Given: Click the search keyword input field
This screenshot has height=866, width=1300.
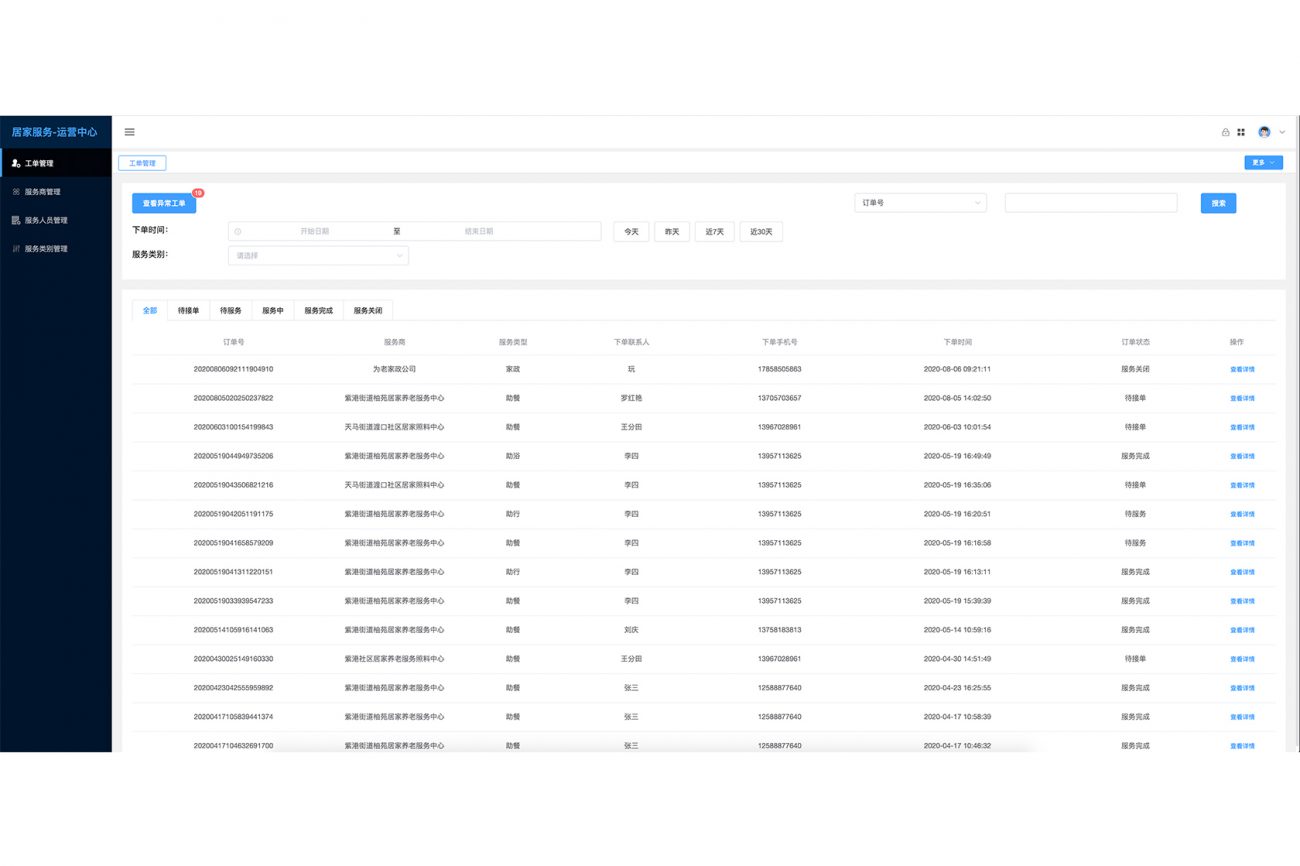Looking at the screenshot, I should (x=1091, y=203).
